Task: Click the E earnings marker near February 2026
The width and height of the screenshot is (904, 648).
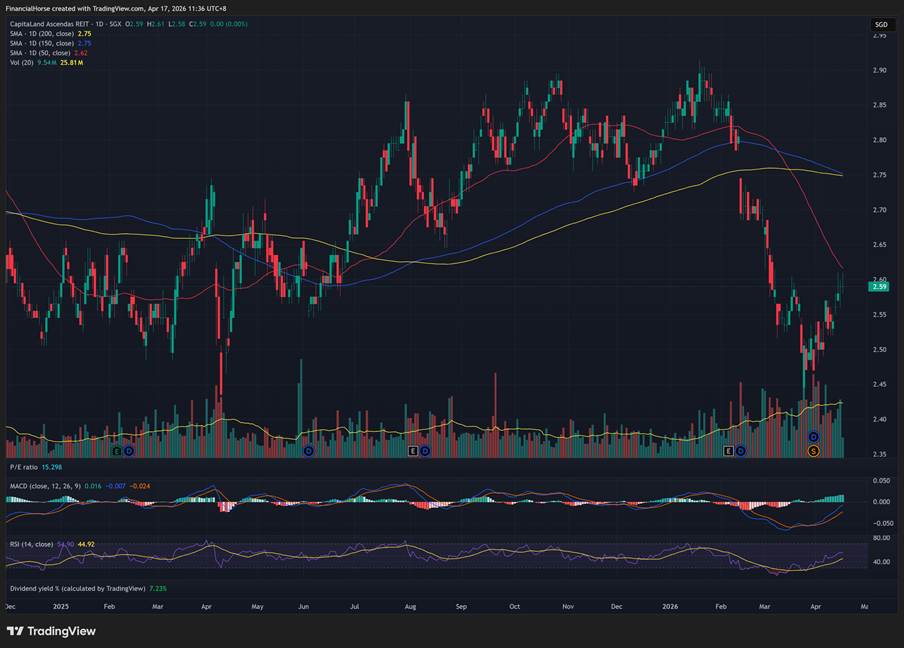Action: [x=728, y=452]
